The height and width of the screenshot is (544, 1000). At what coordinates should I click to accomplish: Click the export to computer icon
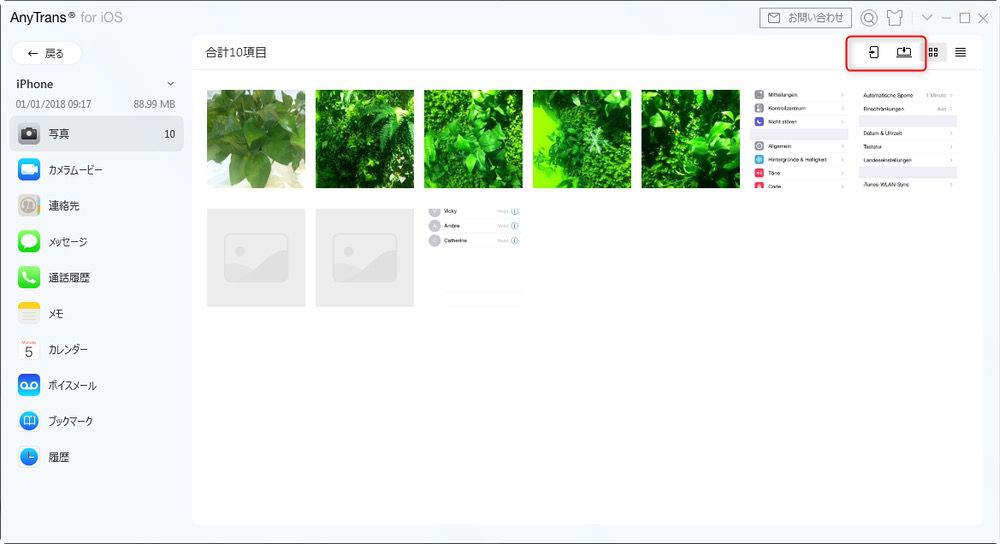point(904,53)
